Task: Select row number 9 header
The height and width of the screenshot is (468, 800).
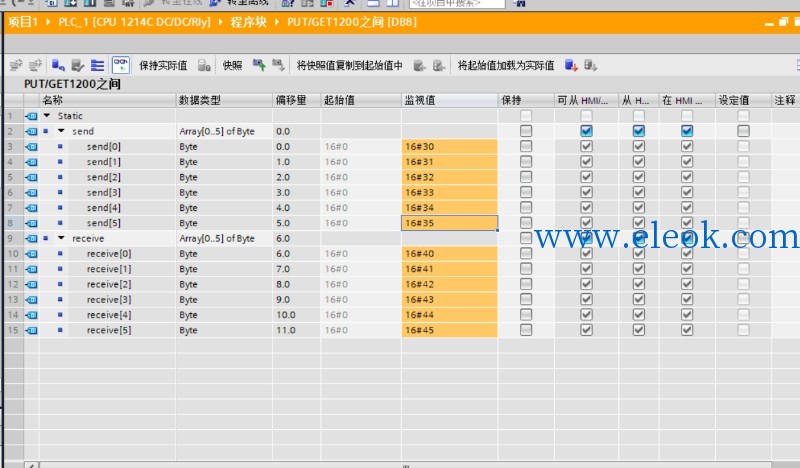Action: (13, 238)
